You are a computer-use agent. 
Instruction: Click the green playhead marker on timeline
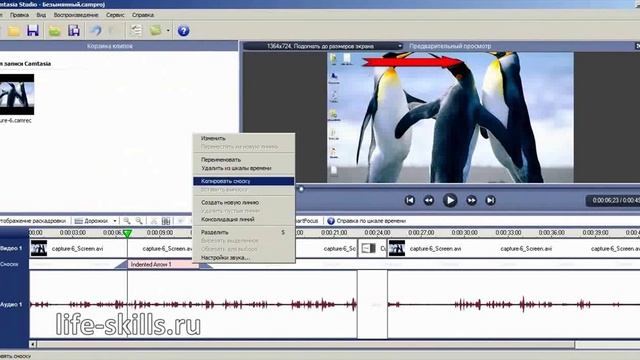pos(127,233)
